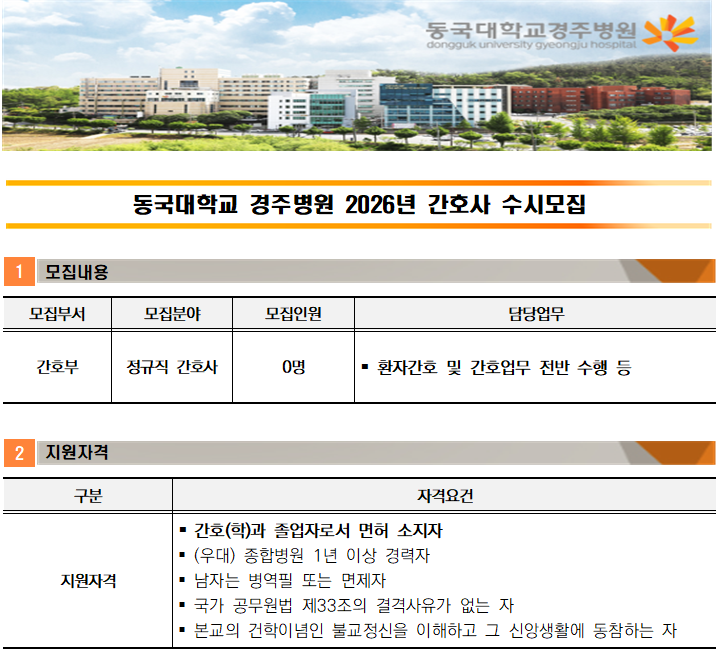The image size is (716, 659).
Task: Click the line (우대) 종합병원 1년 이상 경력자
Action: [x=312, y=556]
